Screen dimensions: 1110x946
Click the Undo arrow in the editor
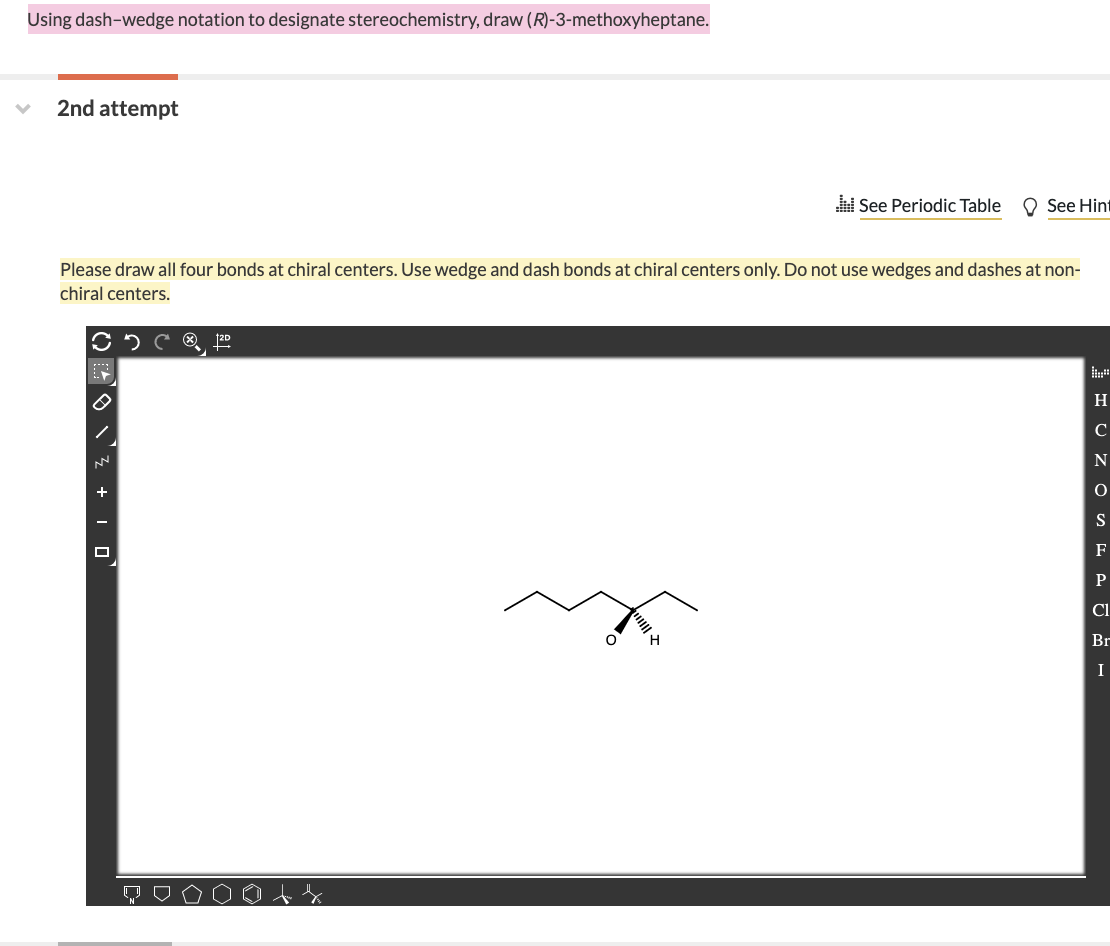tap(131, 342)
